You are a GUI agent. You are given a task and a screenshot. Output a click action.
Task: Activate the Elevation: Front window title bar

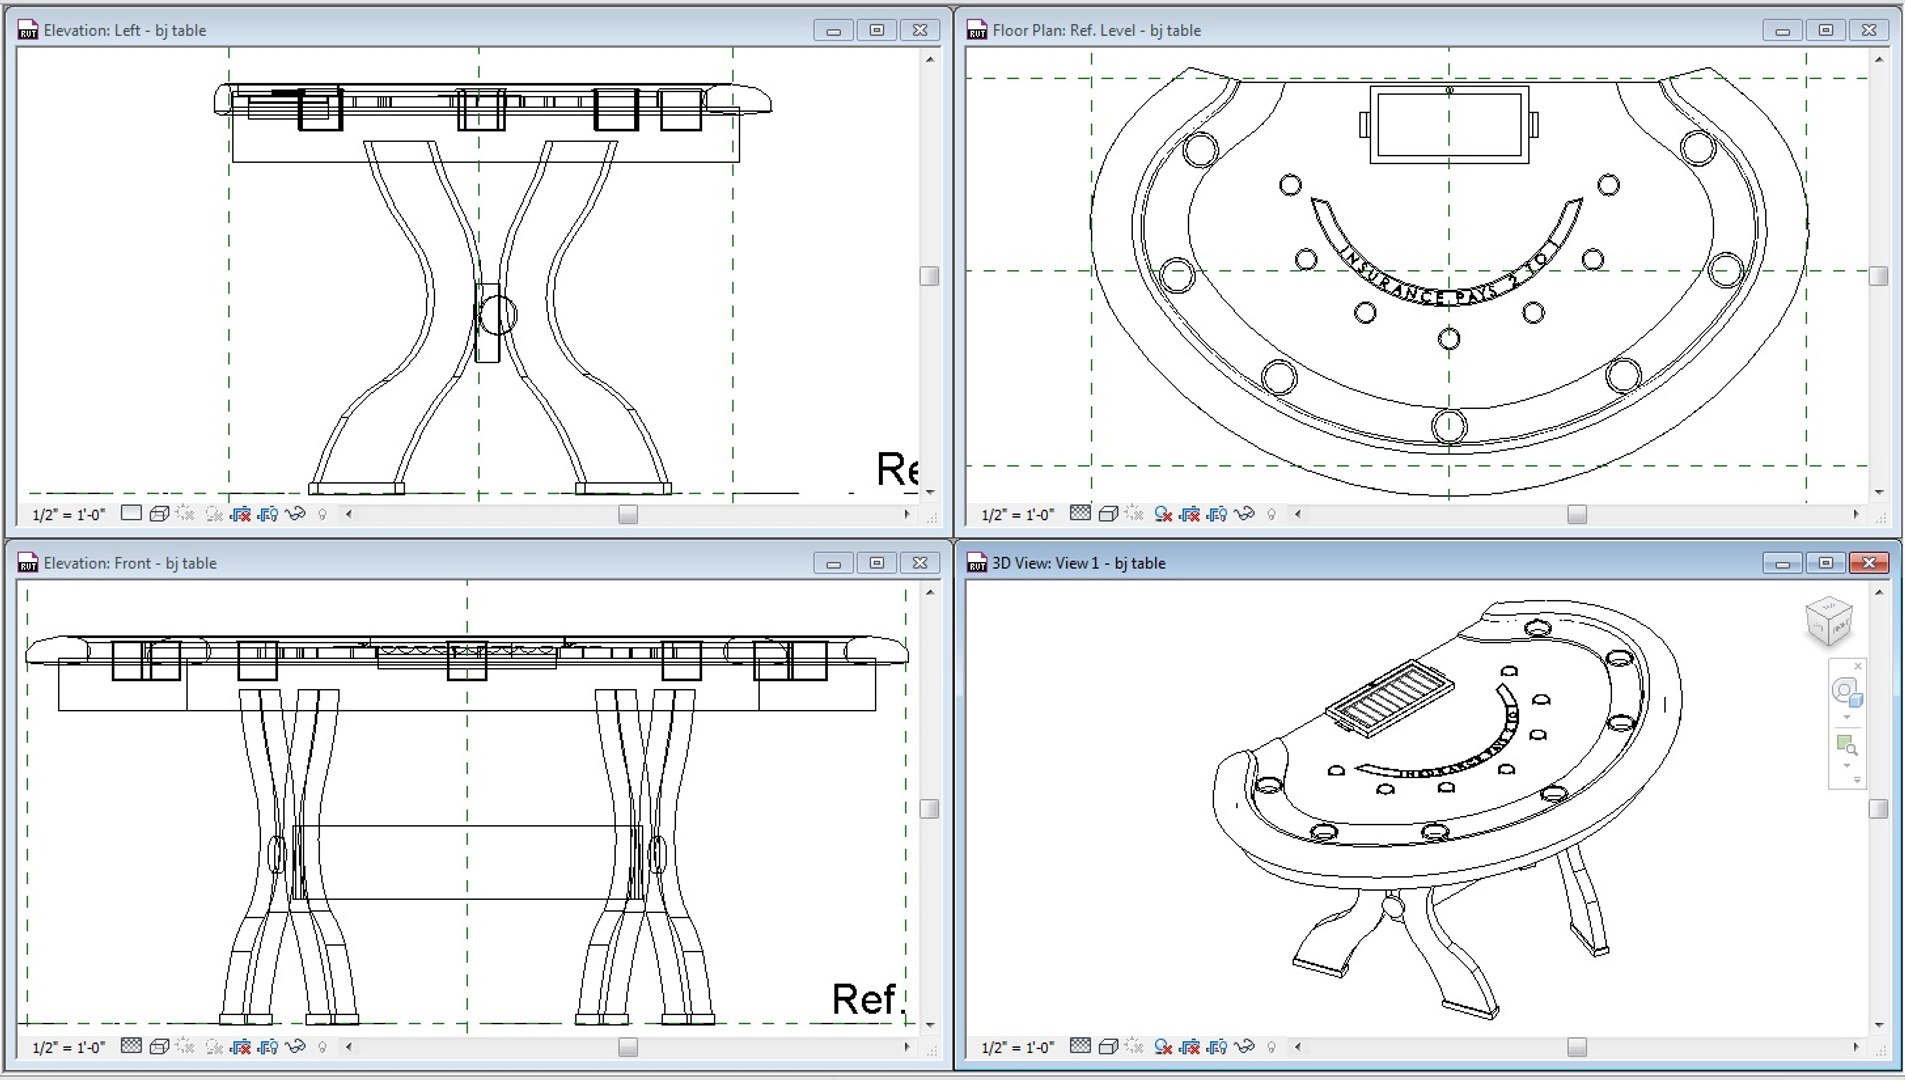click(x=130, y=563)
